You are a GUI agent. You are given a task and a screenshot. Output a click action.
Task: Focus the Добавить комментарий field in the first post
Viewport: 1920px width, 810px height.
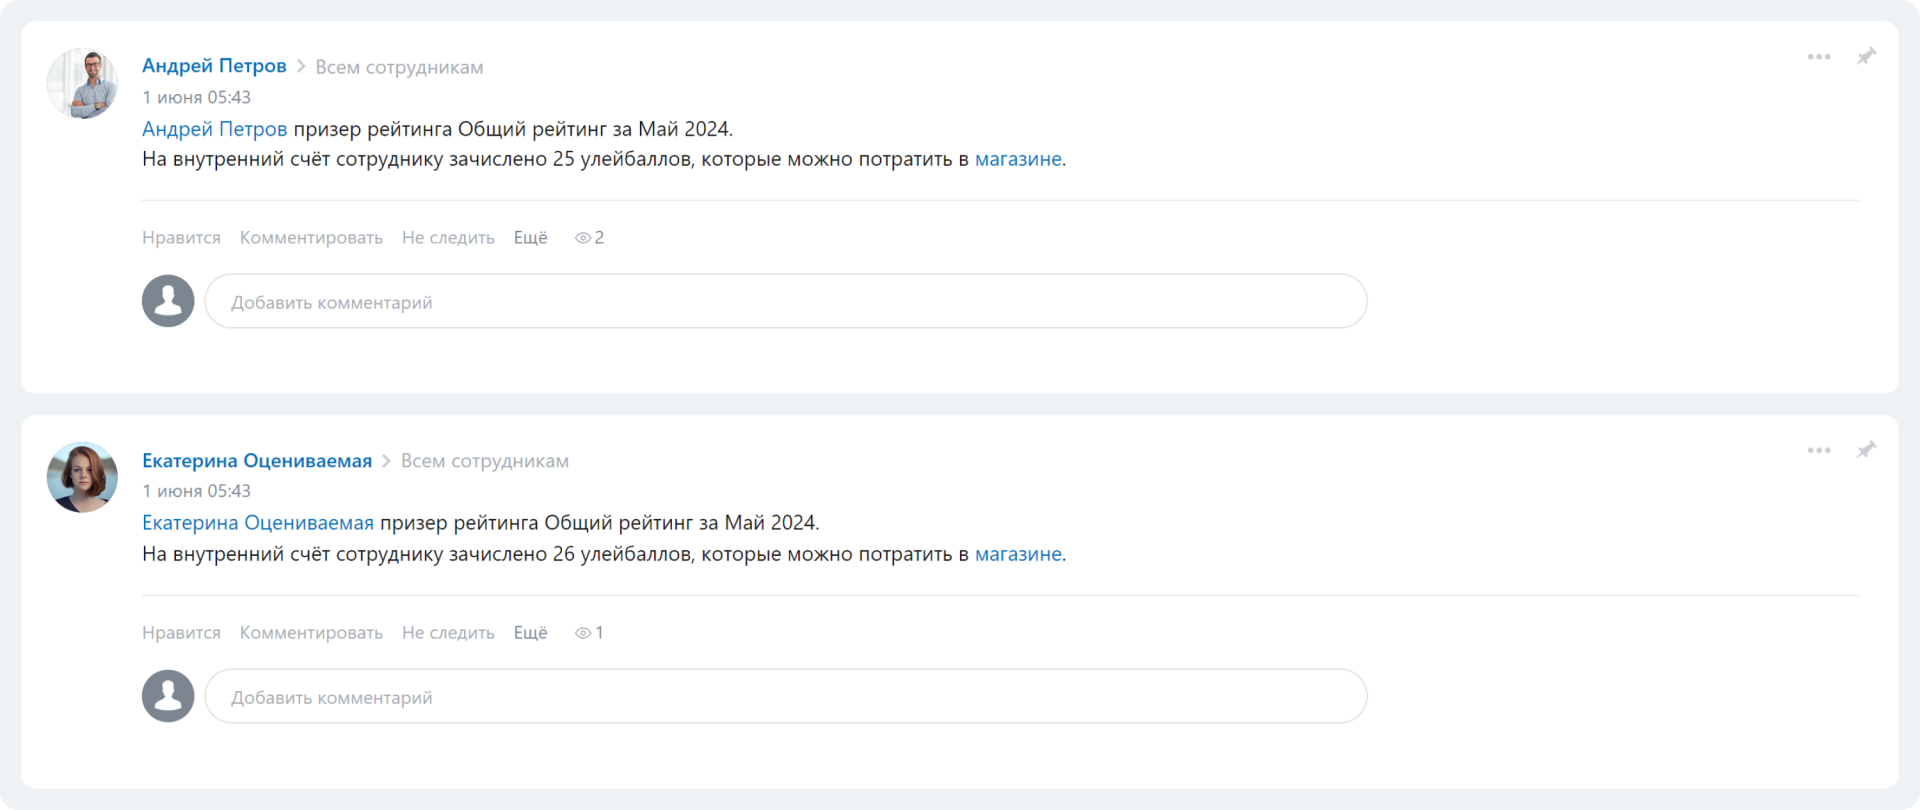(786, 301)
